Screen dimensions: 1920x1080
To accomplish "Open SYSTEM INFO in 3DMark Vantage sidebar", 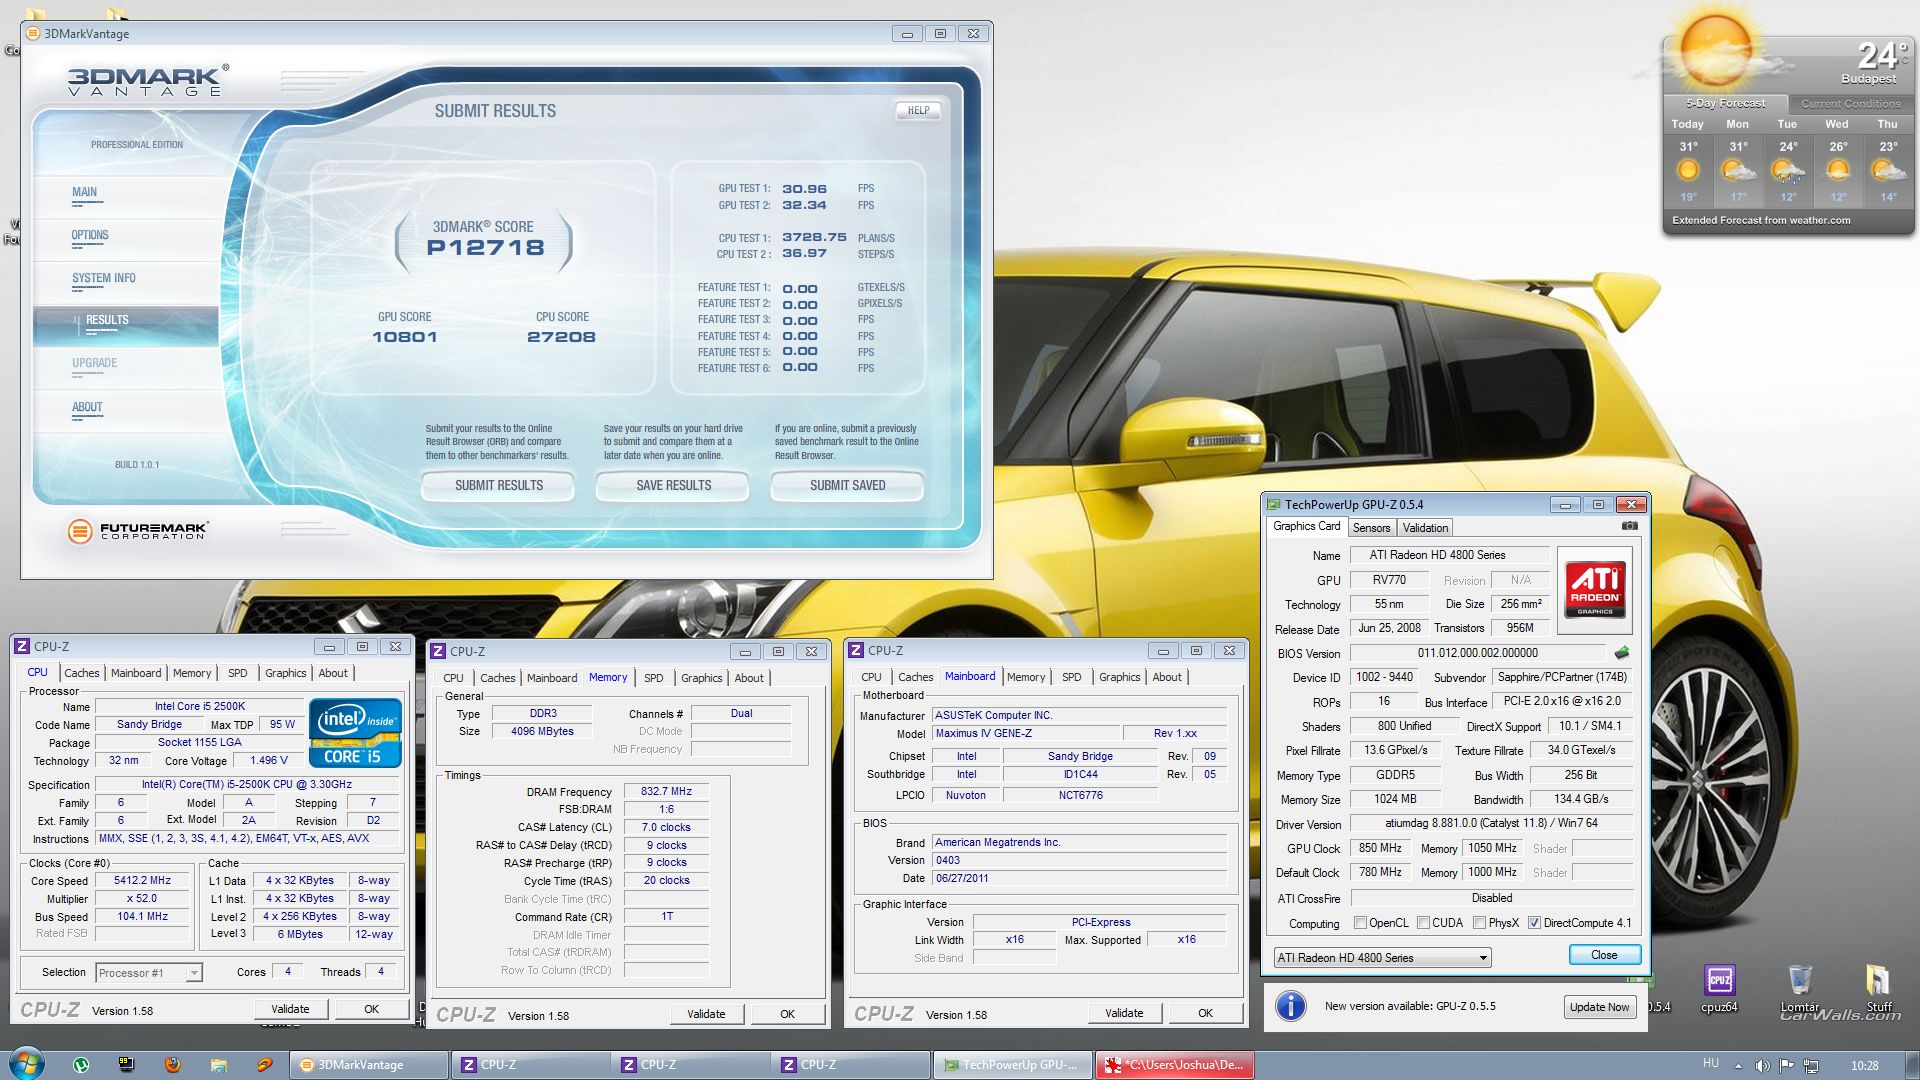I will [103, 279].
